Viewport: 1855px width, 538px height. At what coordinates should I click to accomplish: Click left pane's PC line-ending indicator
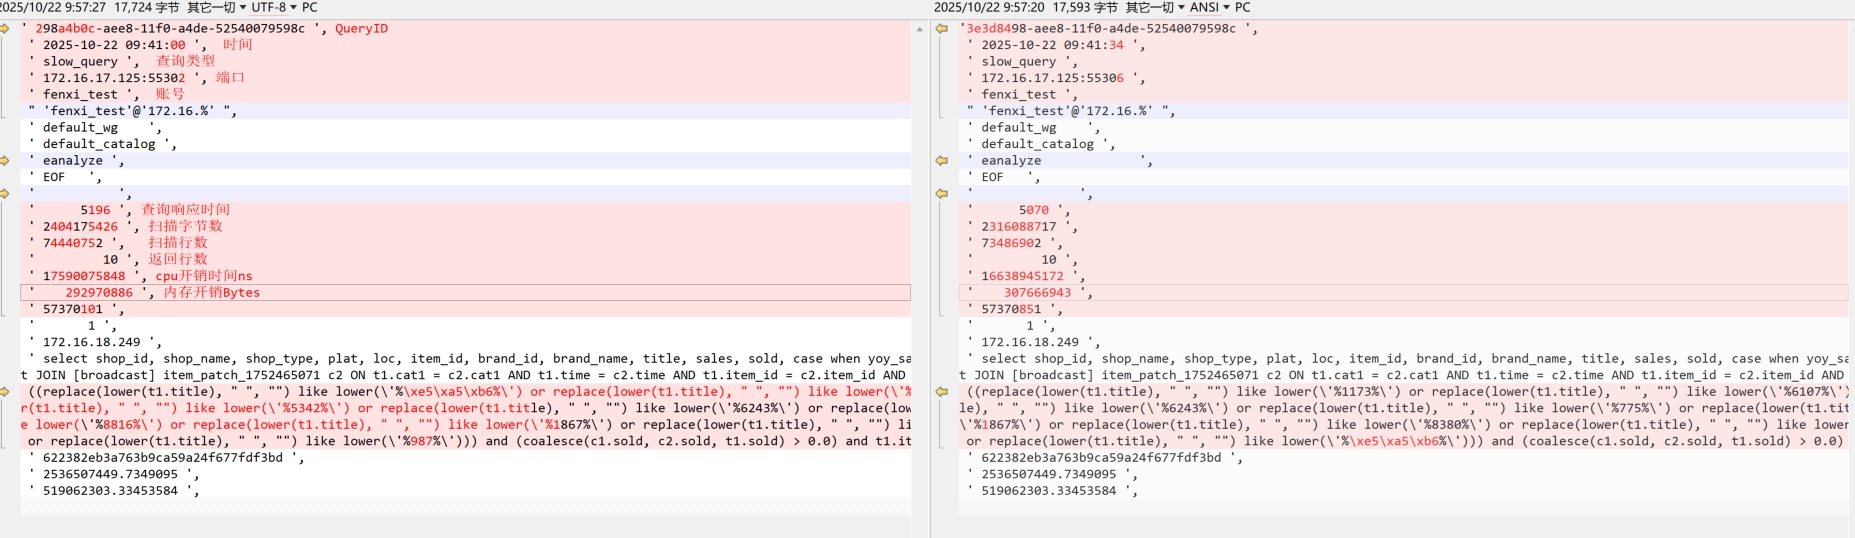pos(310,7)
